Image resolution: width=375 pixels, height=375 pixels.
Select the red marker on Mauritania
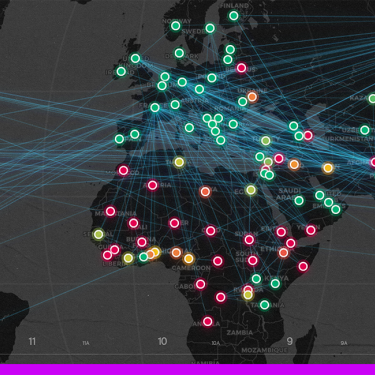[x=110, y=211]
